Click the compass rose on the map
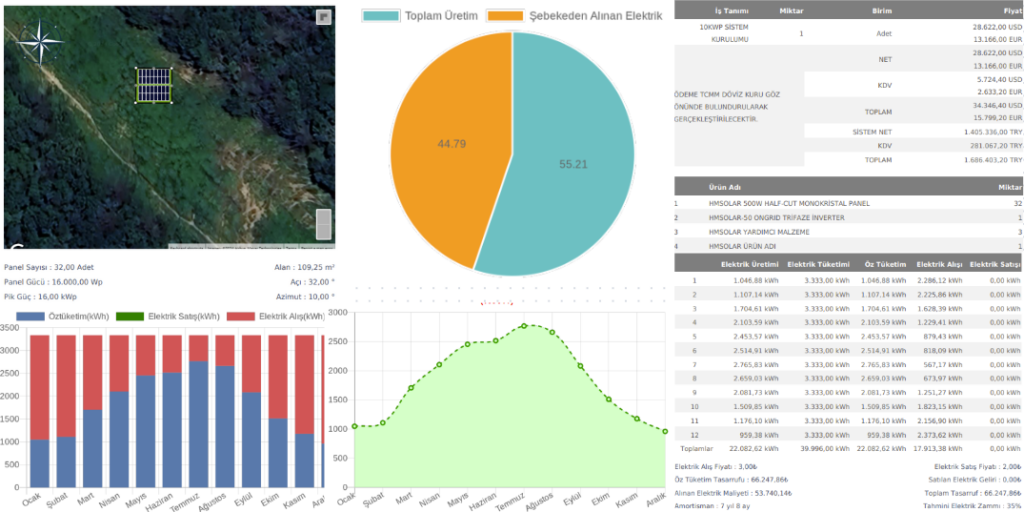1024x512 pixels. click(41, 42)
